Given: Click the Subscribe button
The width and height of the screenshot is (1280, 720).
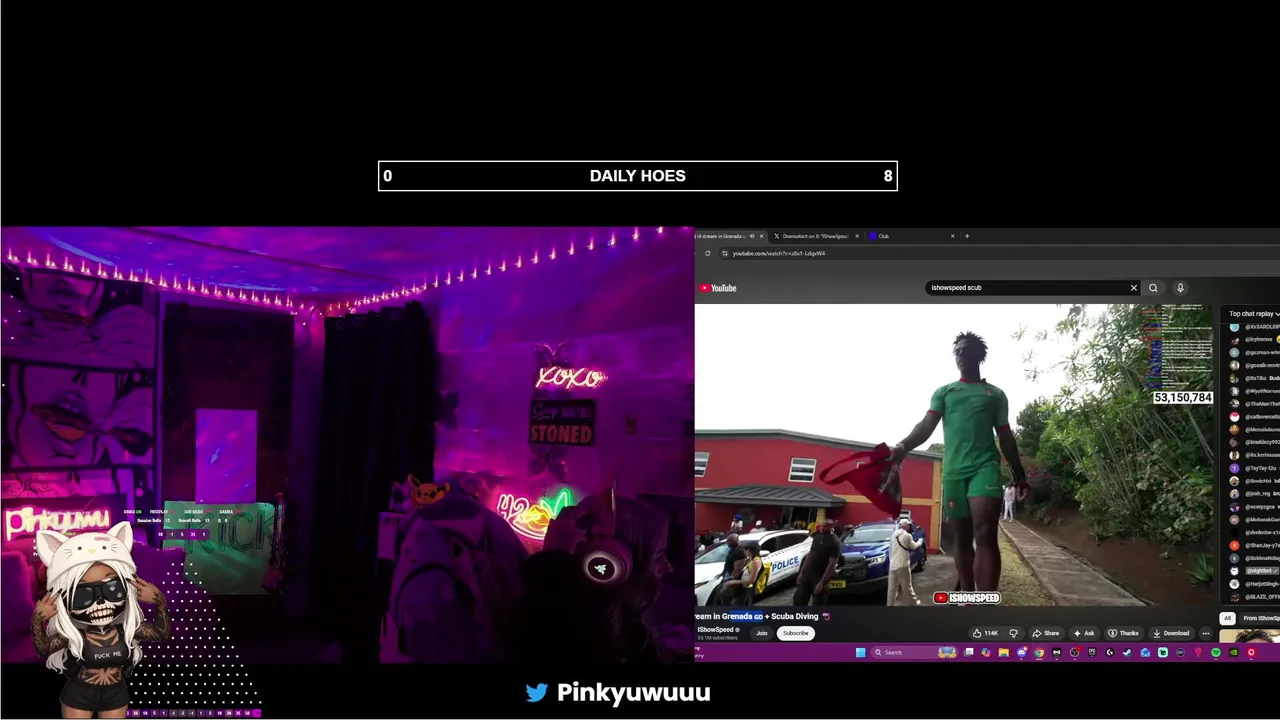Looking at the screenshot, I should (x=796, y=633).
